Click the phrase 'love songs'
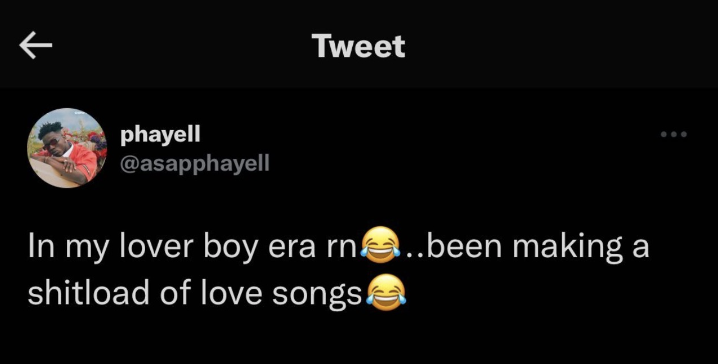The height and width of the screenshot is (364, 718). point(282,295)
